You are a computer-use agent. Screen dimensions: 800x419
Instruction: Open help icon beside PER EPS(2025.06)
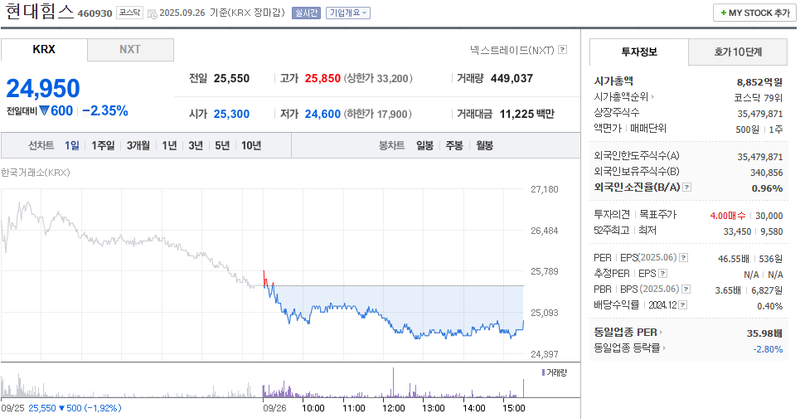coord(683,258)
